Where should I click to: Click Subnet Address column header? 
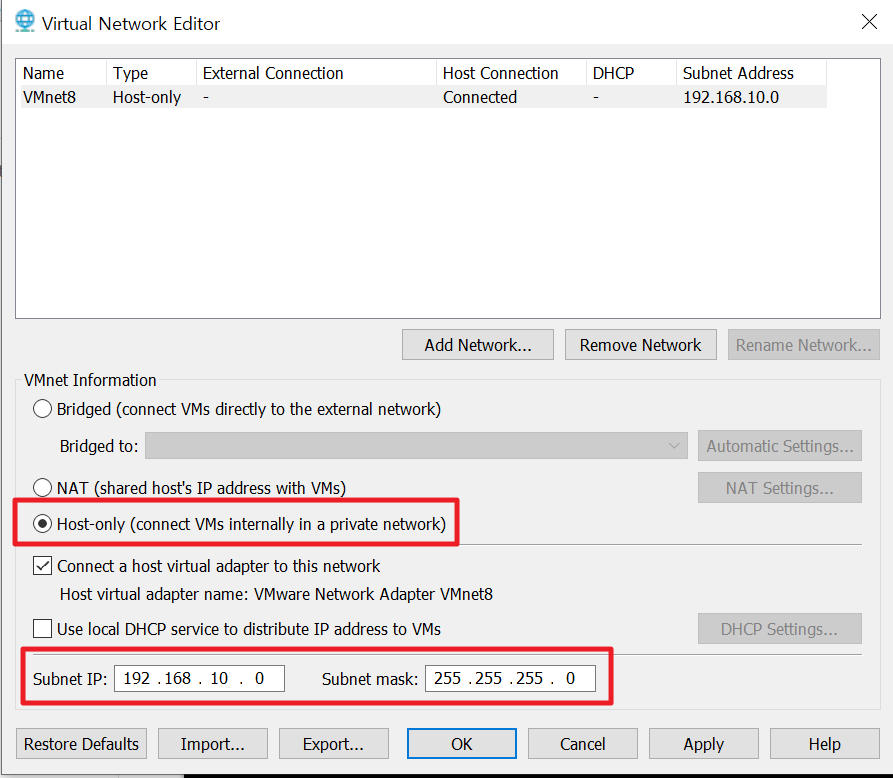752,73
